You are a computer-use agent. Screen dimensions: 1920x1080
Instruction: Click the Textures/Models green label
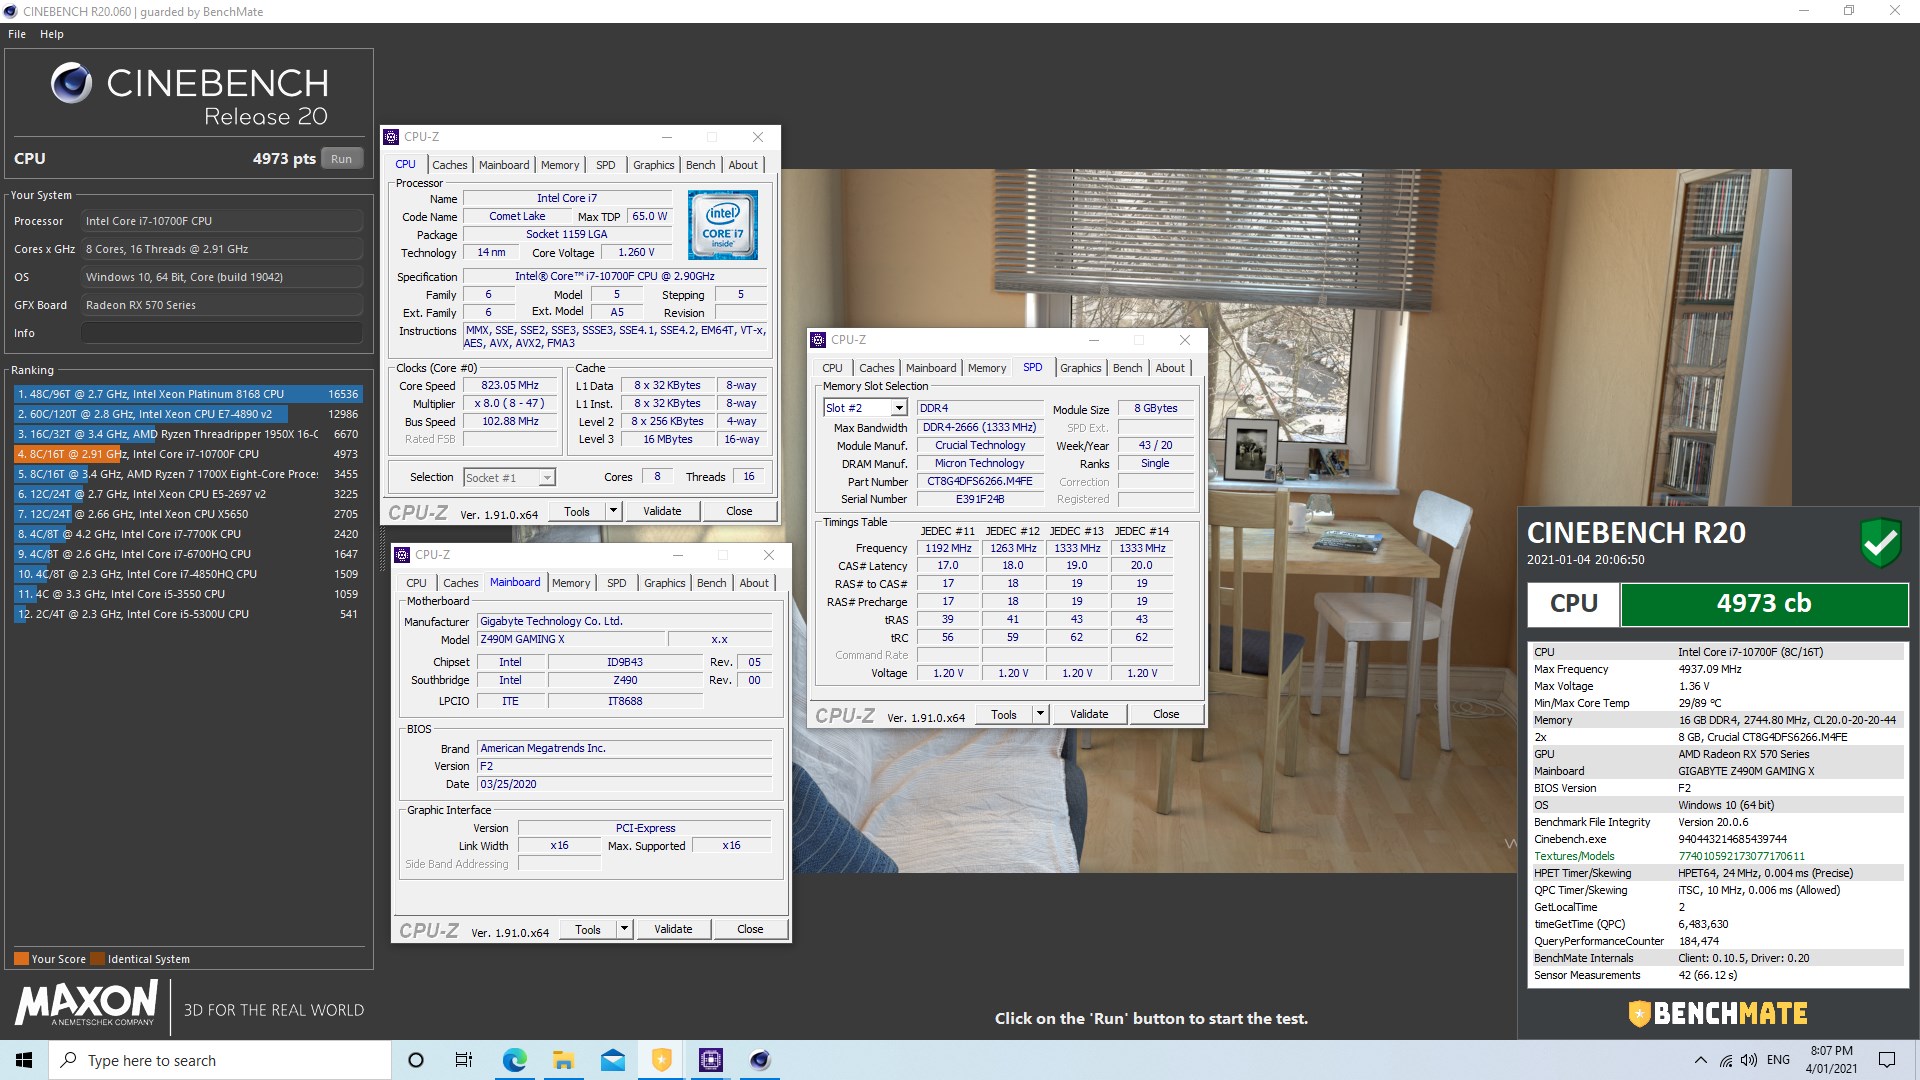click(1574, 856)
